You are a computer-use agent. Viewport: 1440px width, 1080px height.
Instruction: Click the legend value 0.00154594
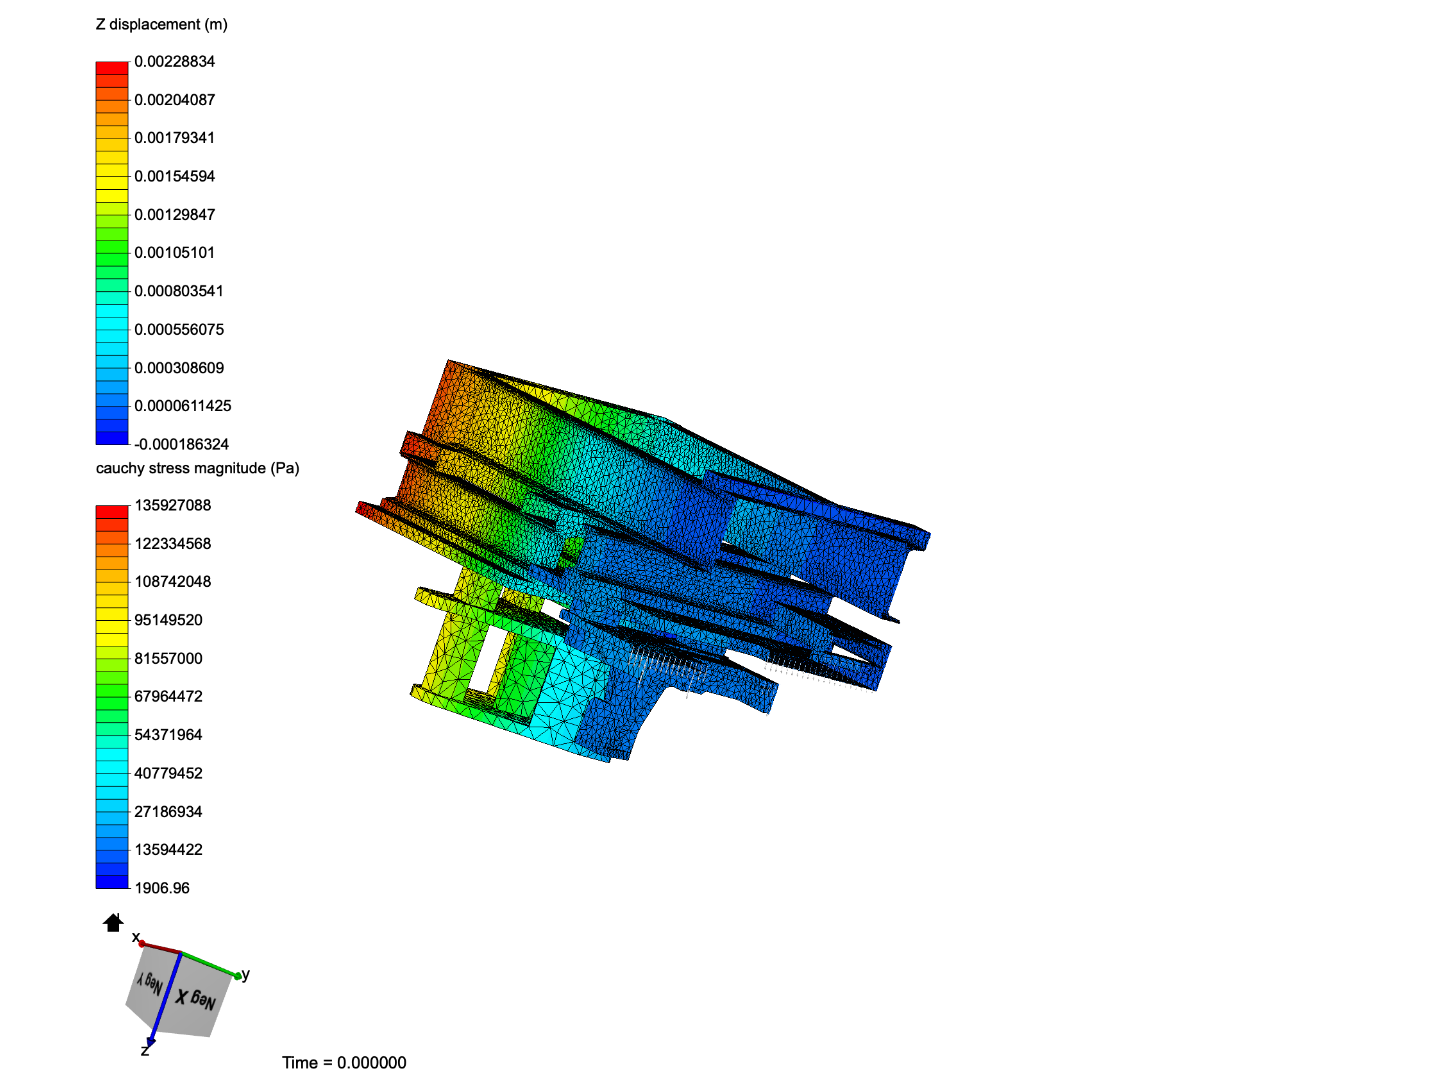pyautogui.click(x=175, y=176)
